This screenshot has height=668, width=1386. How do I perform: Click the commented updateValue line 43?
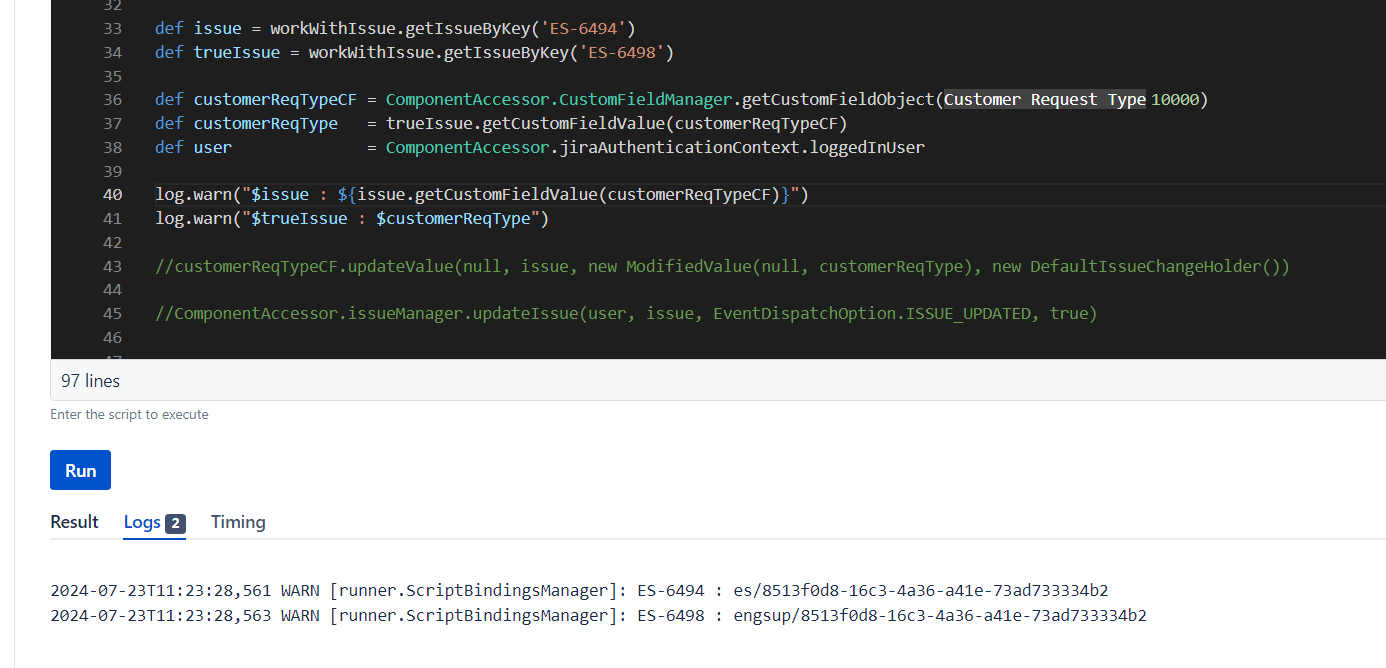(x=722, y=266)
